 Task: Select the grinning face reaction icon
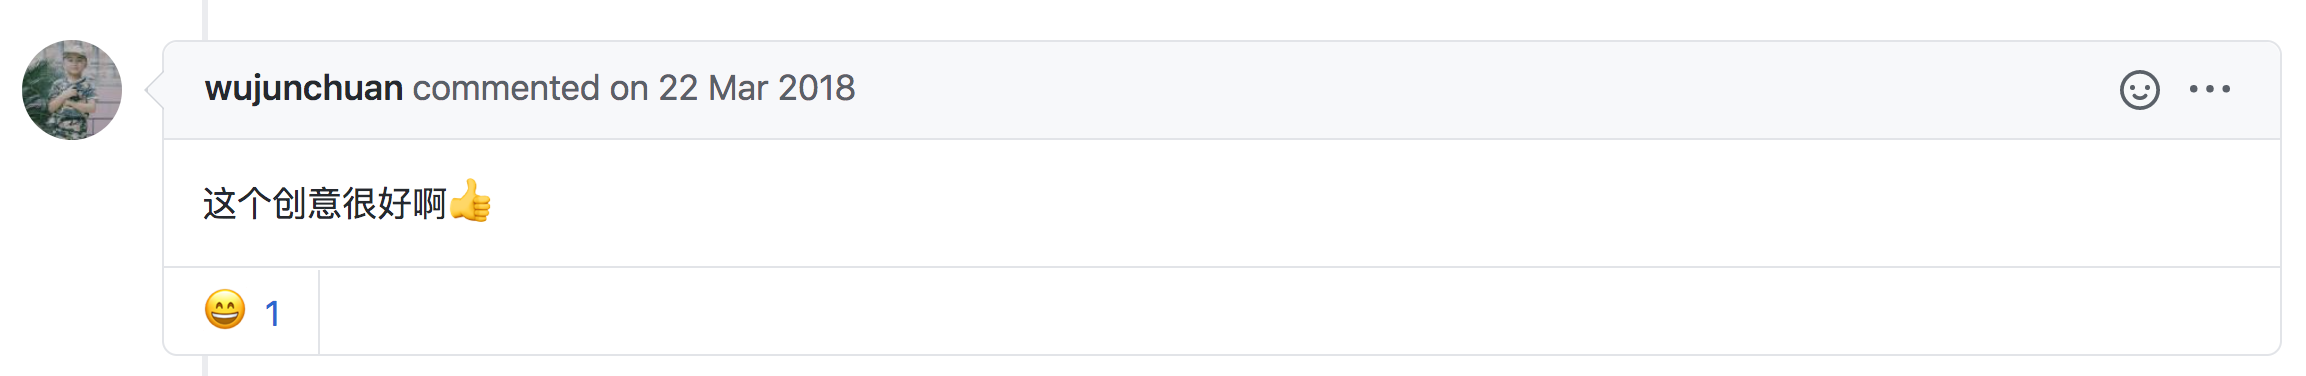[225, 310]
